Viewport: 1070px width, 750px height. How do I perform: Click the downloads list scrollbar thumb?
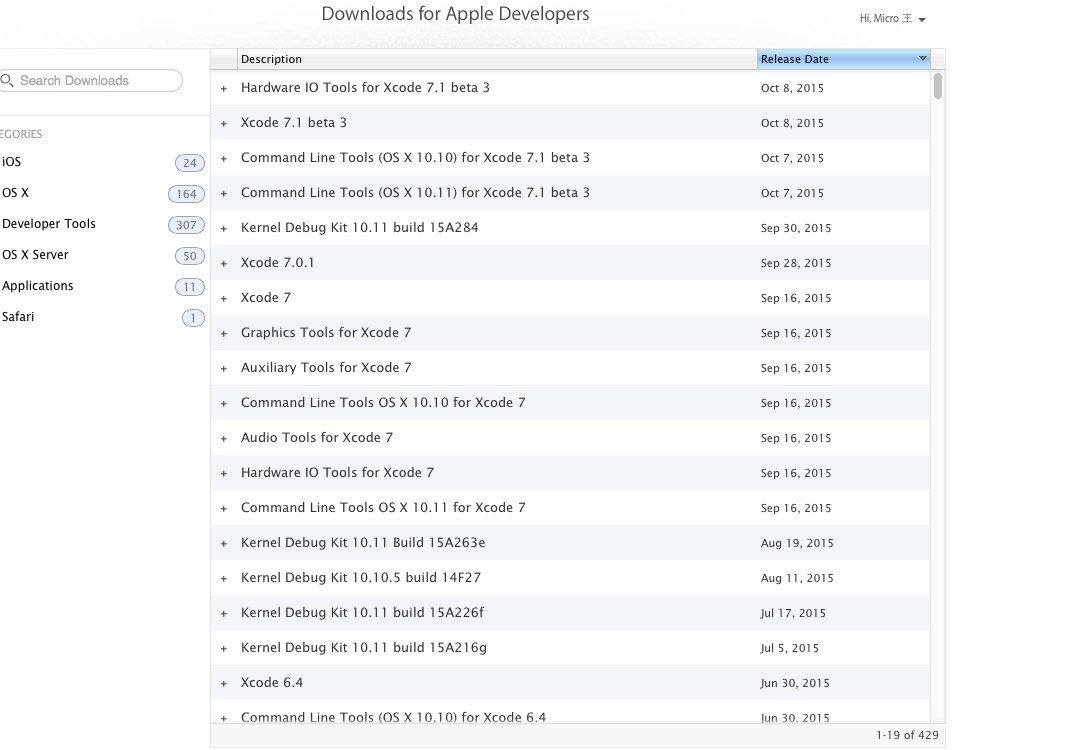(938, 86)
